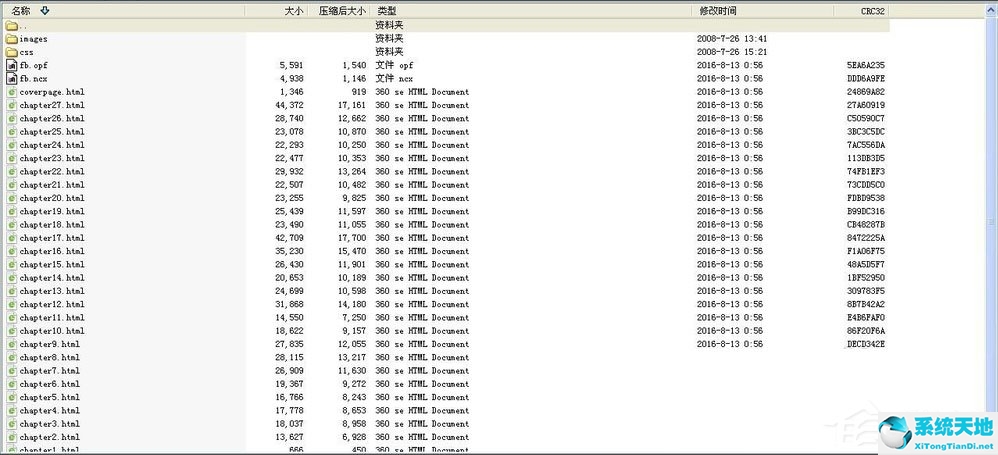Click the CRC32 value 24869A82
This screenshot has width=998, height=455.
pyautogui.click(x=866, y=92)
